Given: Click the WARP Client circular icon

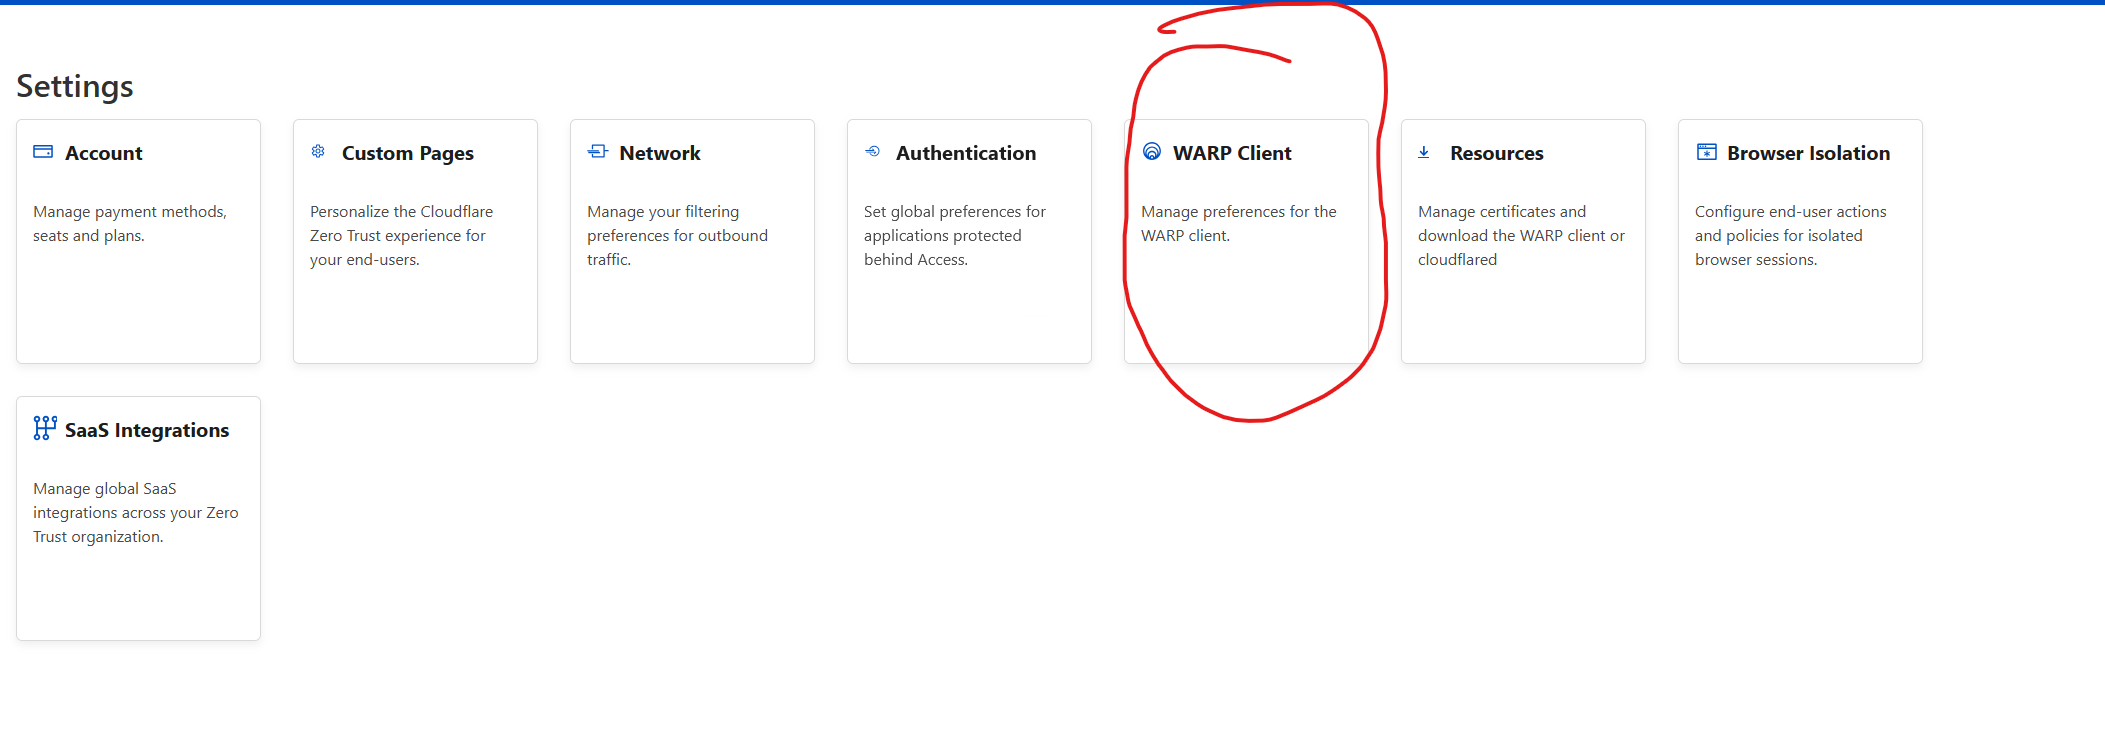Looking at the screenshot, I should pyautogui.click(x=1152, y=151).
